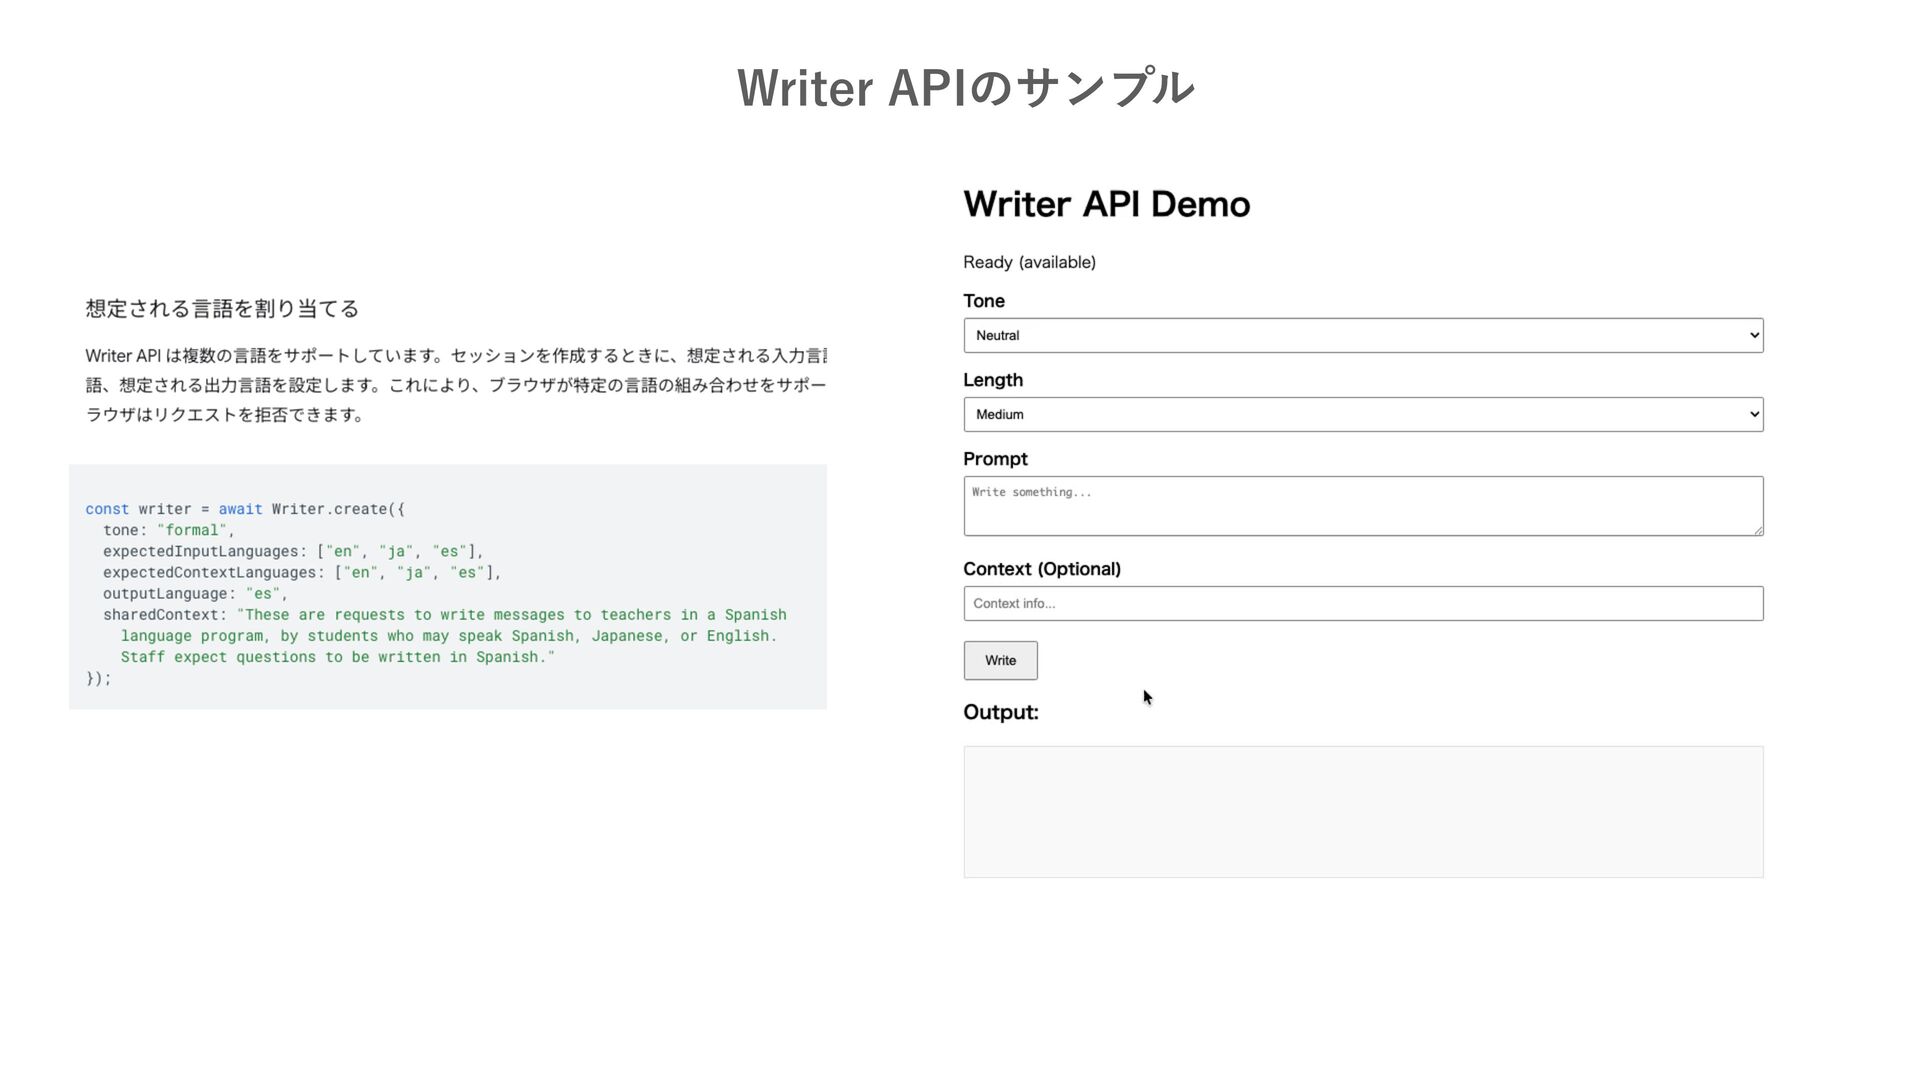Click the Output: heading

tap(1001, 712)
